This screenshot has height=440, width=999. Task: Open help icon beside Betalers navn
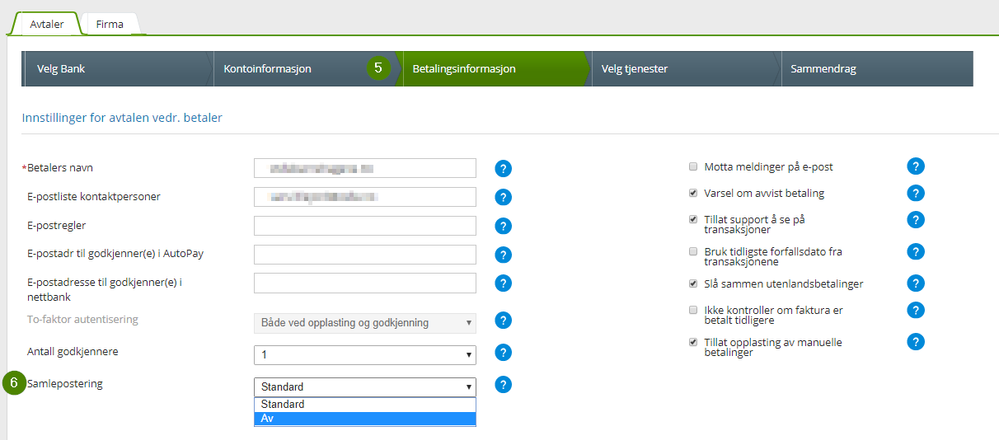(x=503, y=169)
